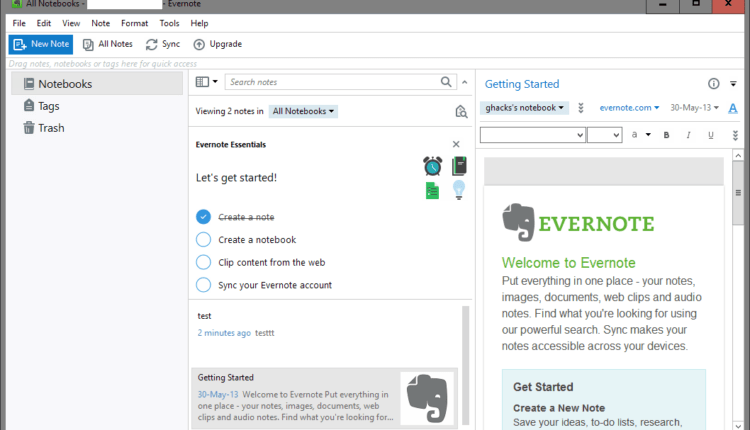Image resolution: width=750 pixels, height=430 pixels.
Task: Click the alarm clock reminder icon
Action: click(x=432, y=165)
